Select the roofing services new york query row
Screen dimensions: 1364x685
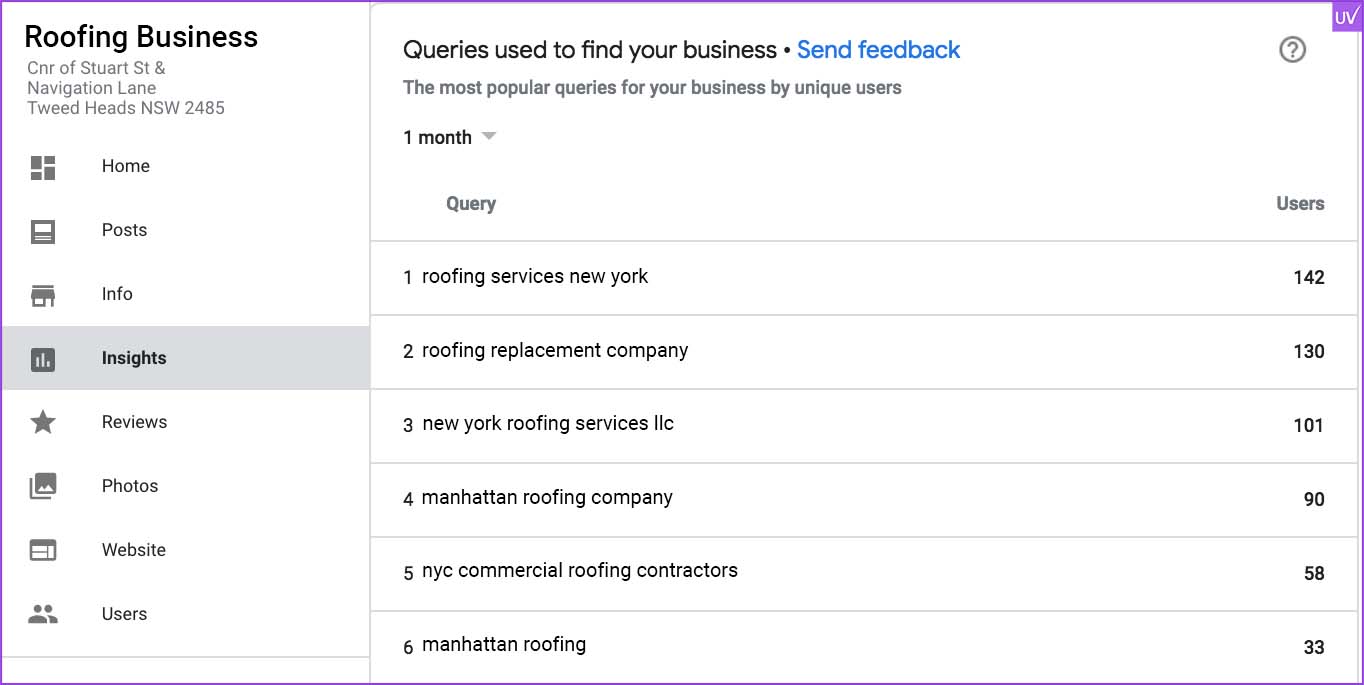[864, 278]
